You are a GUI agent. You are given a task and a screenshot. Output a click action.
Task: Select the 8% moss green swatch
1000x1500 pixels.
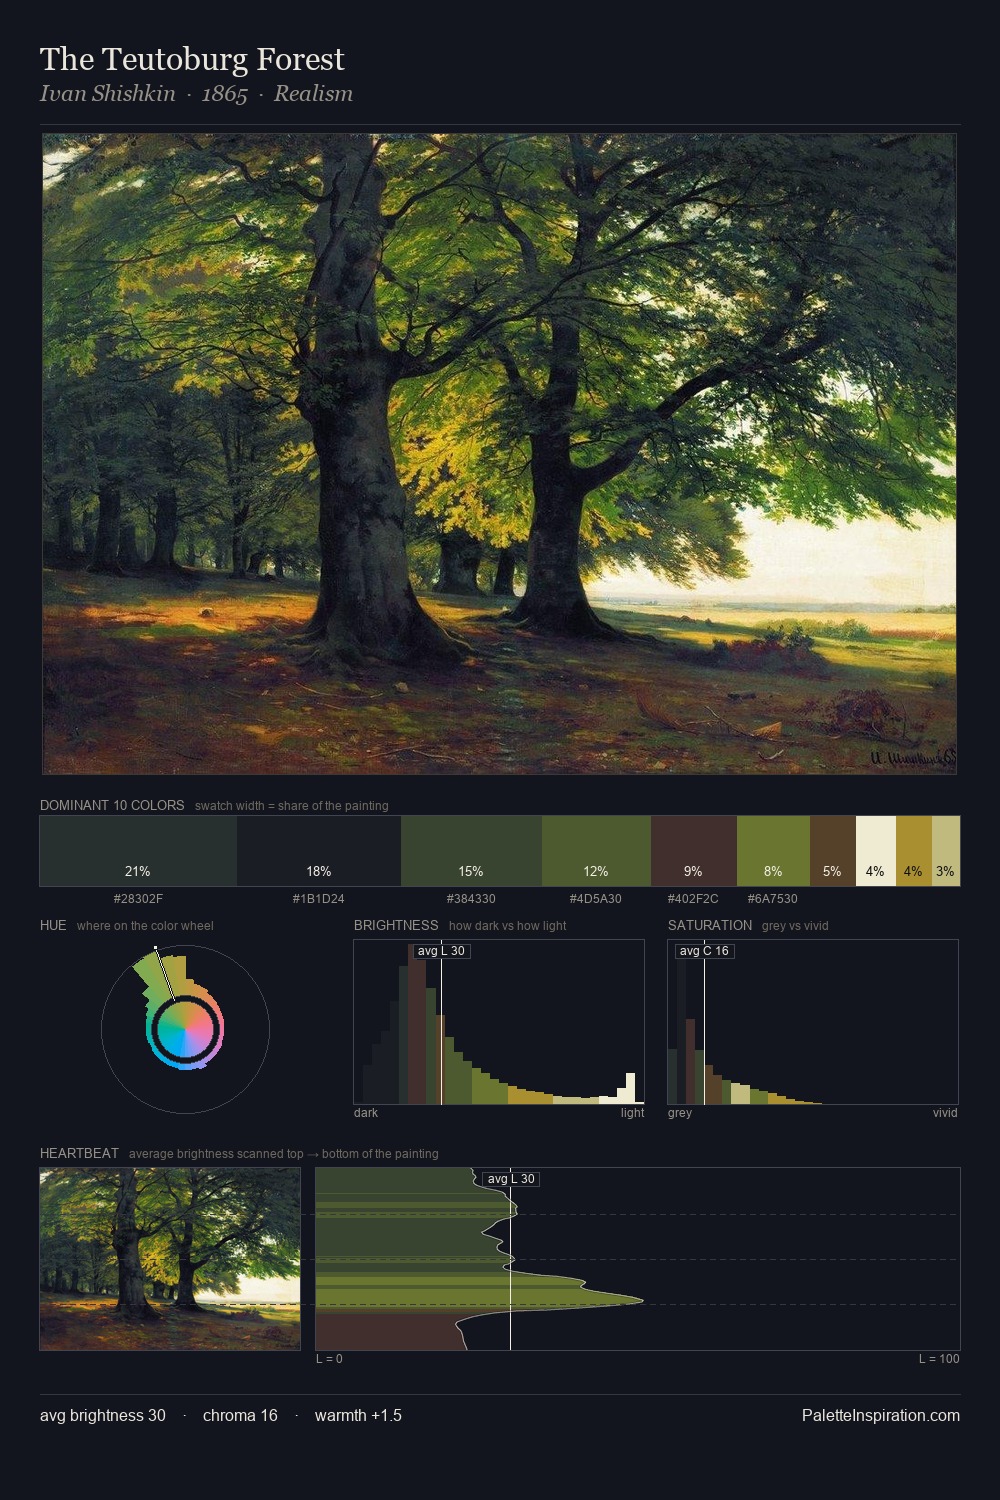point(773,851)
